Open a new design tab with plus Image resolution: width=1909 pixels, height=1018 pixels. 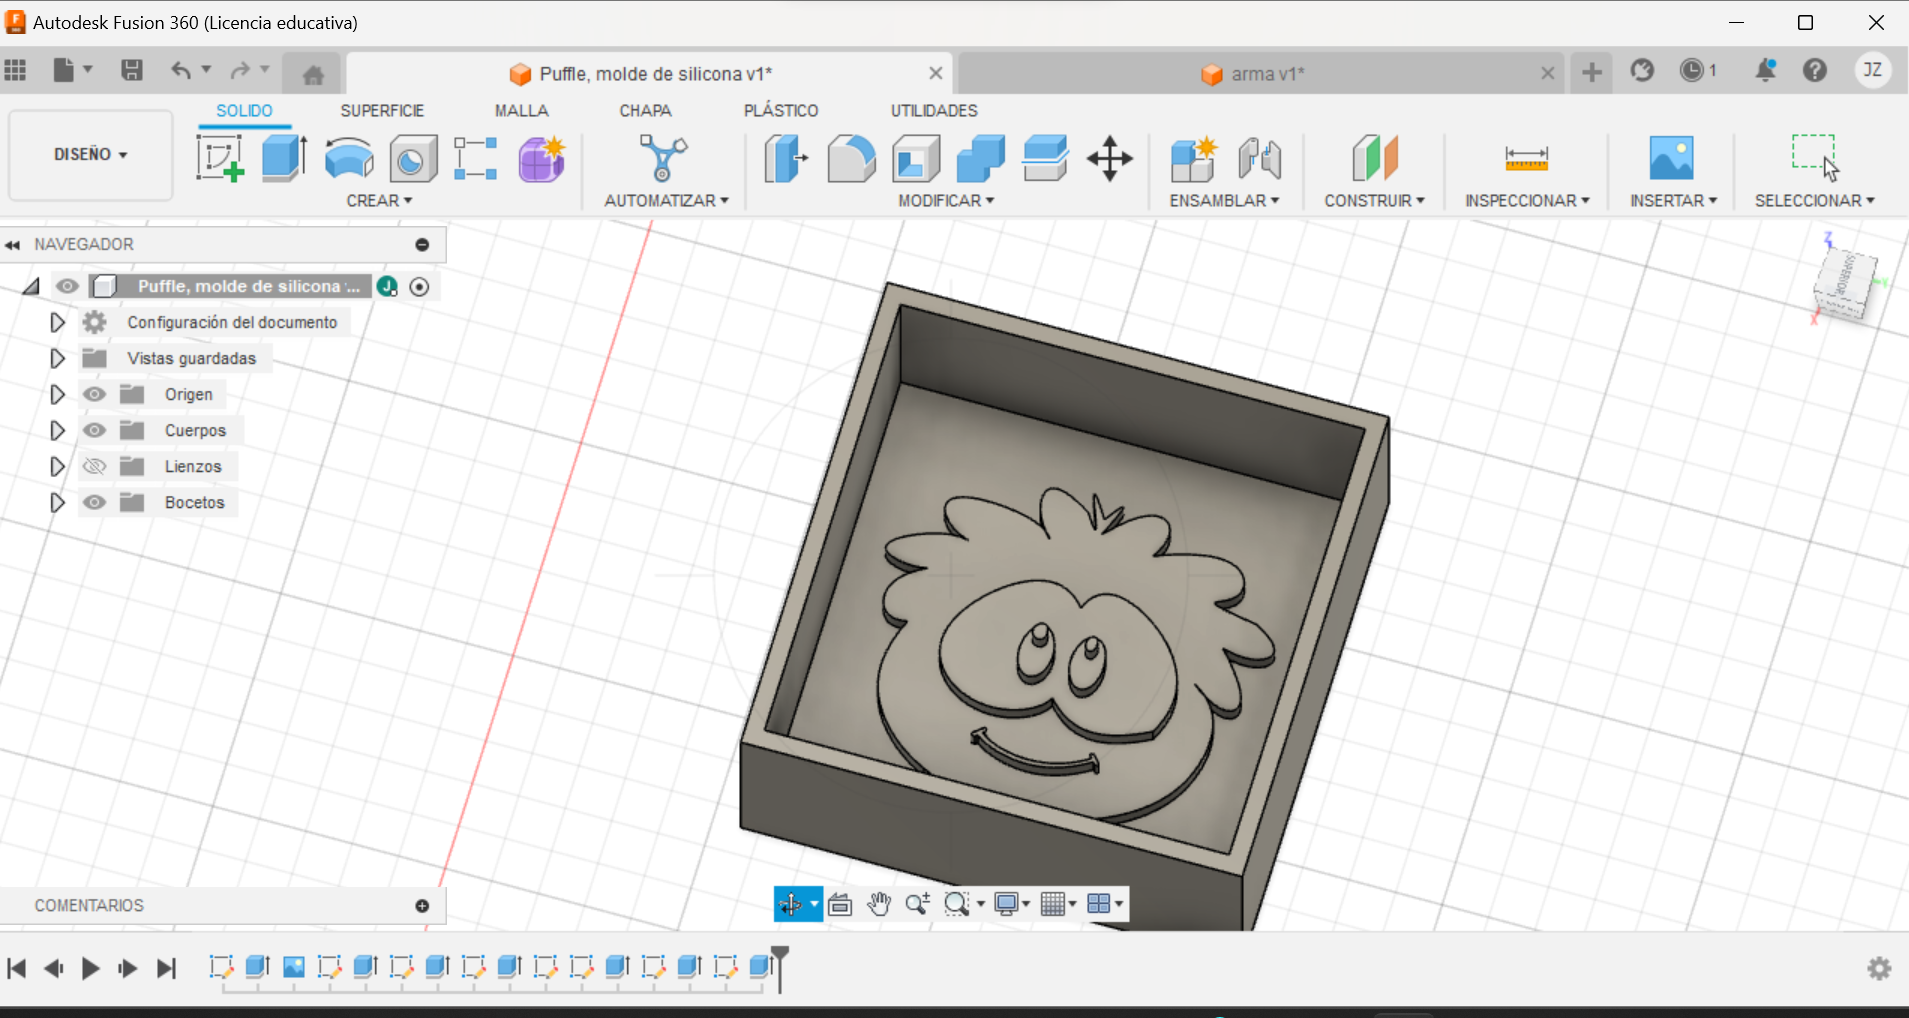pyautogui.click(x=1591, y=72)
